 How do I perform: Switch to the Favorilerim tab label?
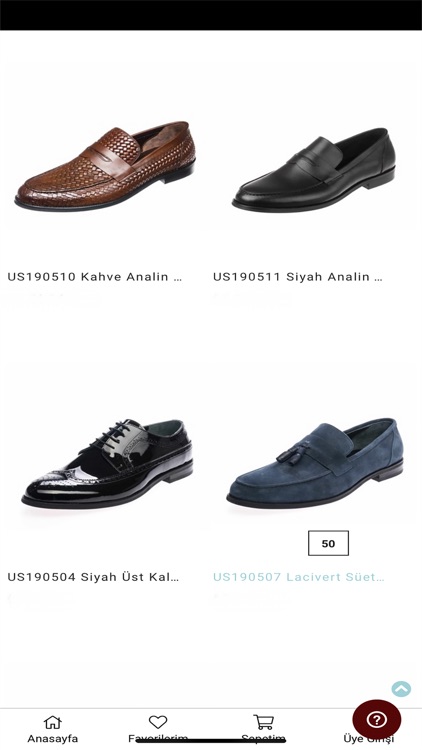158,739
